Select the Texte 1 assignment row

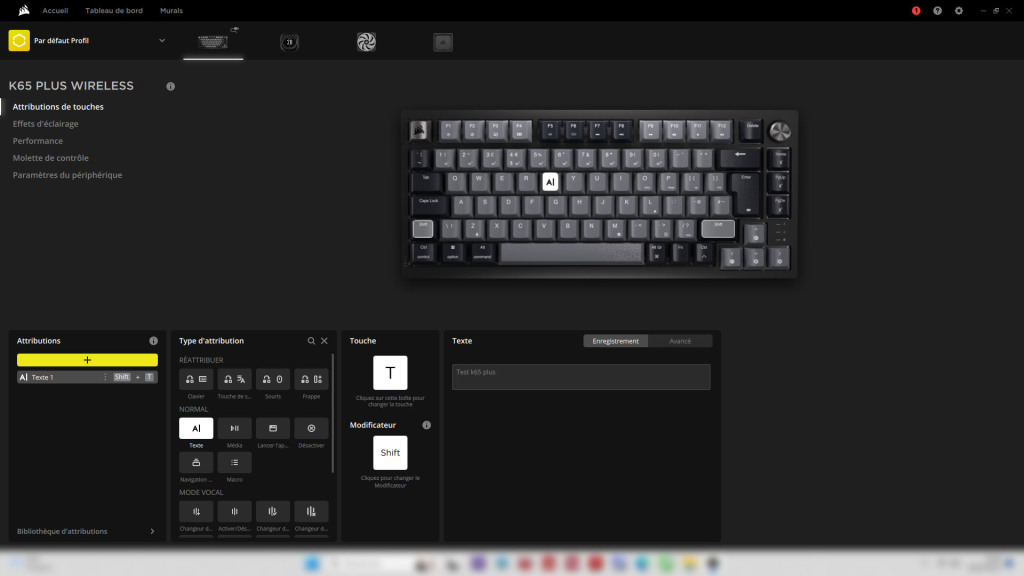point(88,377)
